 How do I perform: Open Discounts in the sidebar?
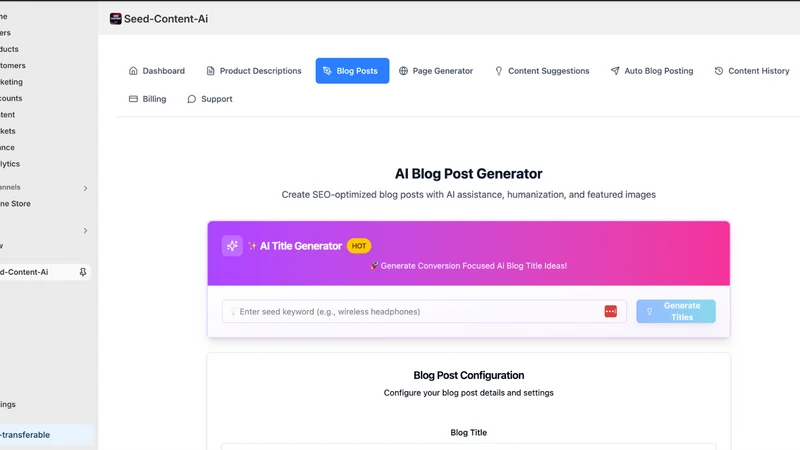[11, 98]
